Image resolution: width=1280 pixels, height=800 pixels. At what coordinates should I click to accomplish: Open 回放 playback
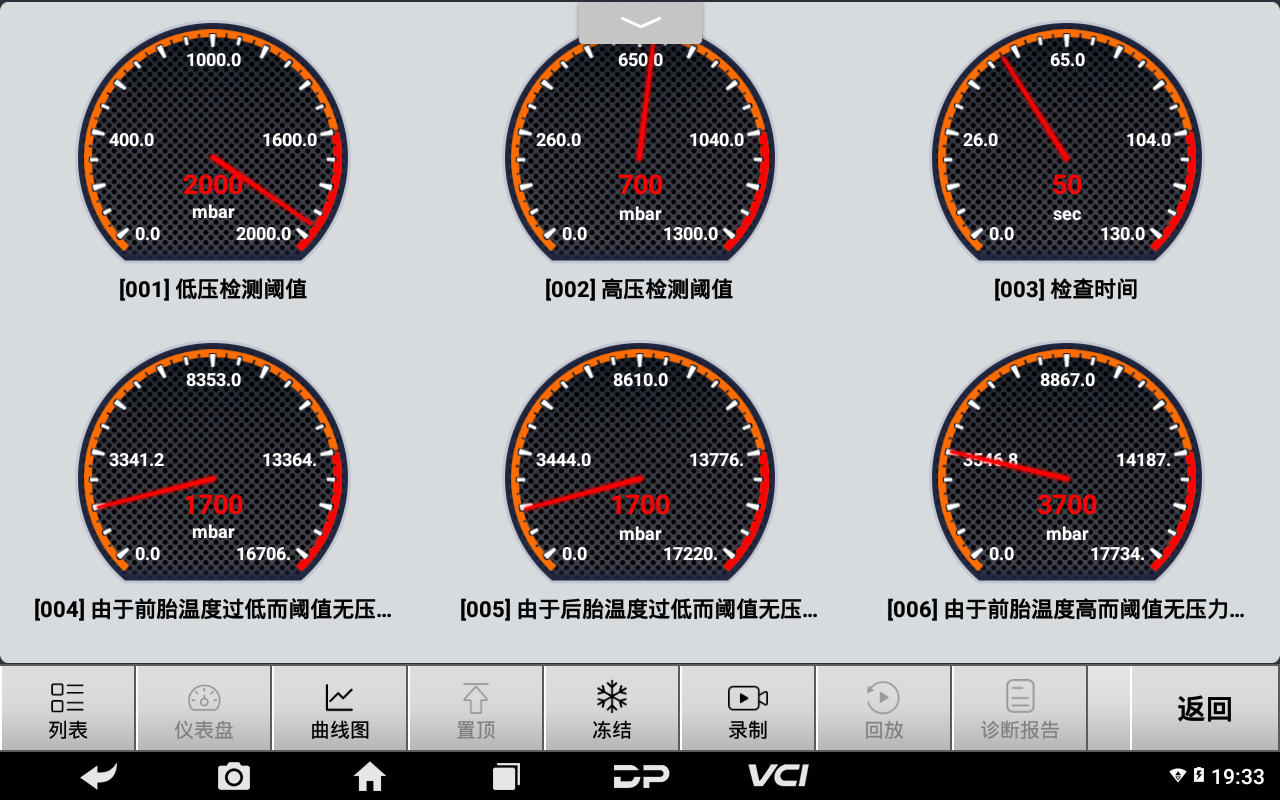coord(884,709)
